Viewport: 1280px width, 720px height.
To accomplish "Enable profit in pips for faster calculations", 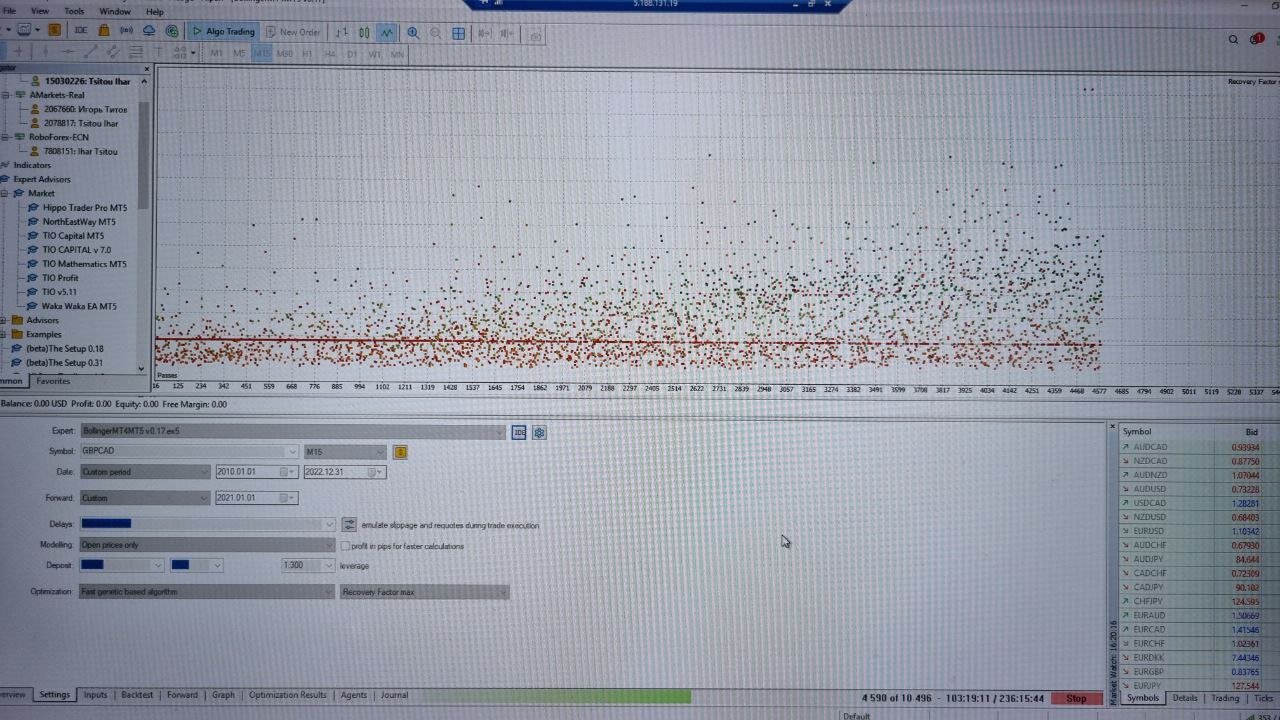I will point(345,546).
